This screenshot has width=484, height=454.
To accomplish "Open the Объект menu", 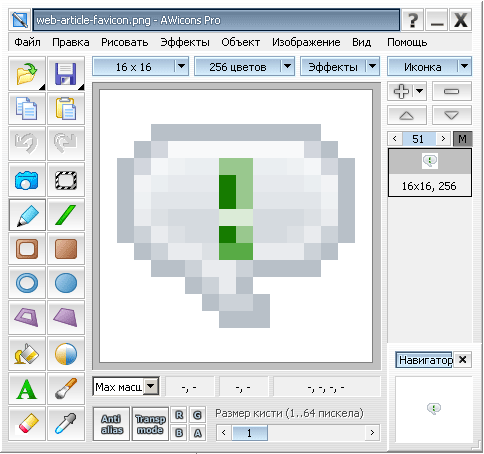I will pos(241,42).
